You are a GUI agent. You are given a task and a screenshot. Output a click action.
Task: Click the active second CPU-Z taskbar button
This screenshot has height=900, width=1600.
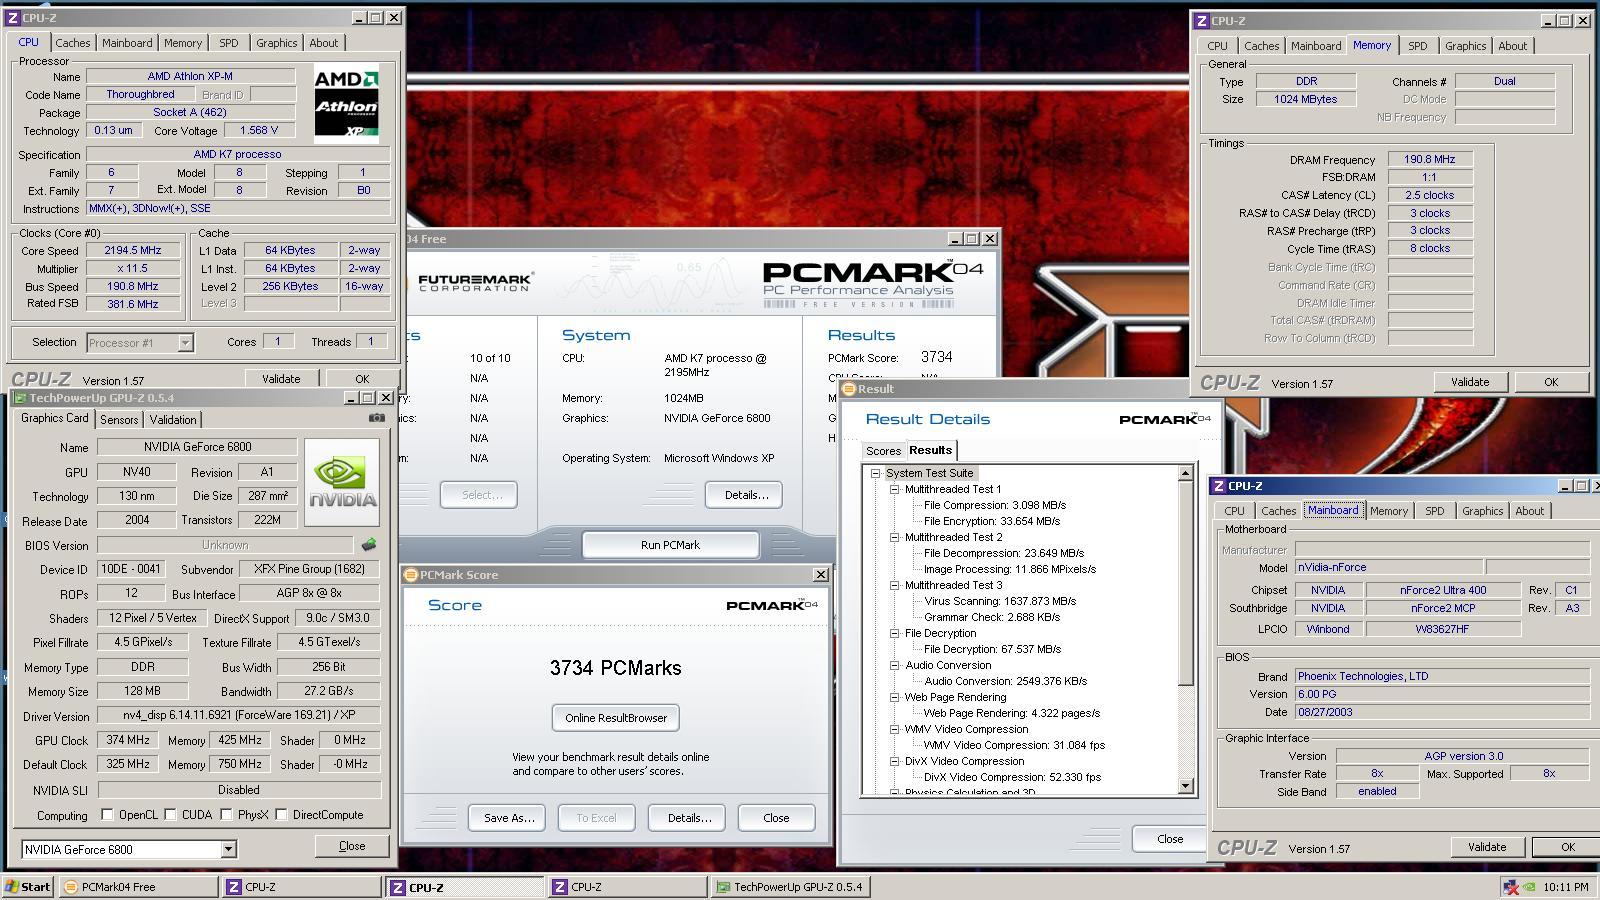(x=465, y=887)
